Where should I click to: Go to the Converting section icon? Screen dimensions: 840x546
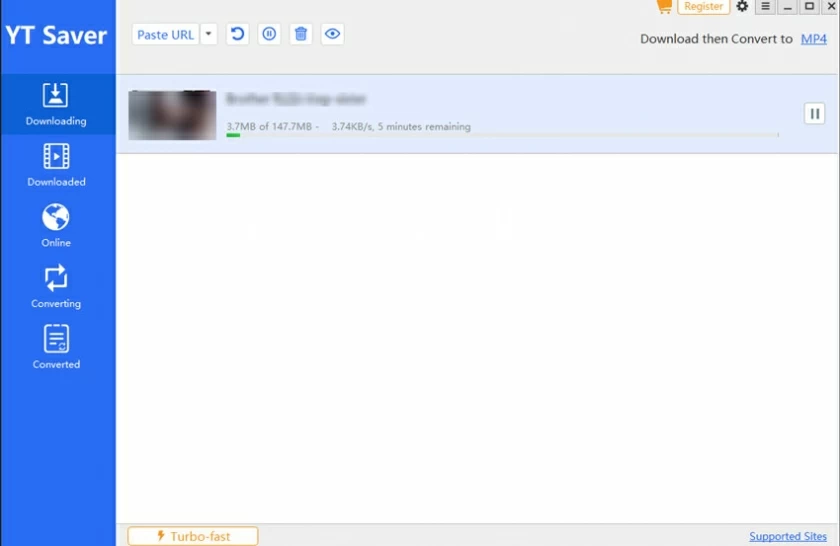click(x=56, y=278)
